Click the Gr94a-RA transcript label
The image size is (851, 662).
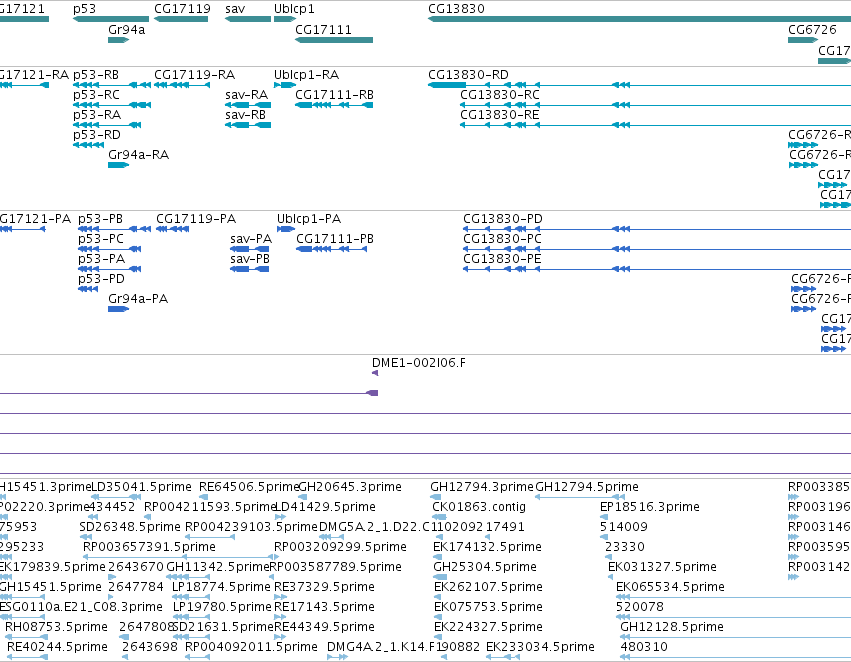coord(138,155)
